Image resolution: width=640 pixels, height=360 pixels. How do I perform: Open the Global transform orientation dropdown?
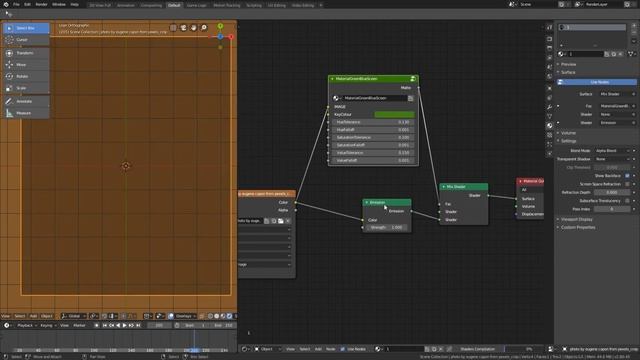73,316
